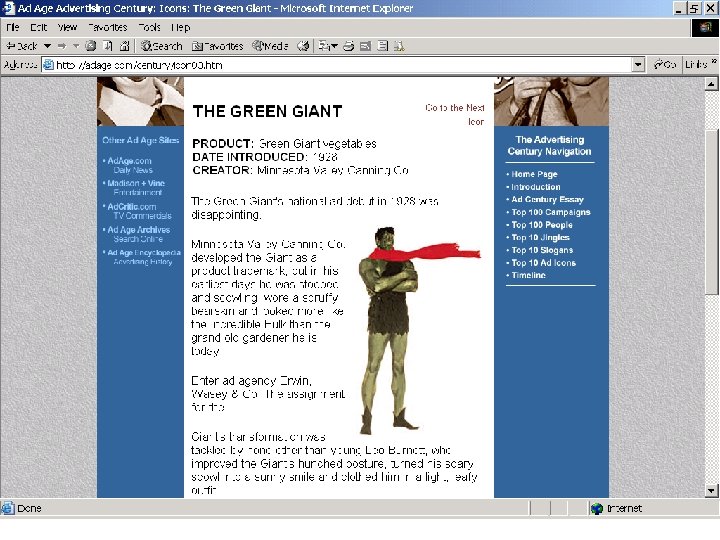Show browsing History via the toolbar icon
720x540 pixels.
coord(303,46)
